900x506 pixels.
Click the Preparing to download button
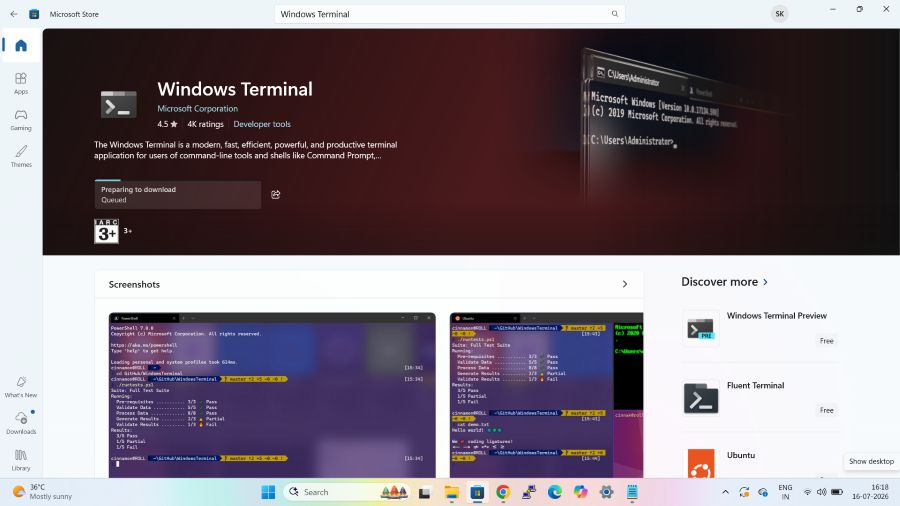click(177, 194)
